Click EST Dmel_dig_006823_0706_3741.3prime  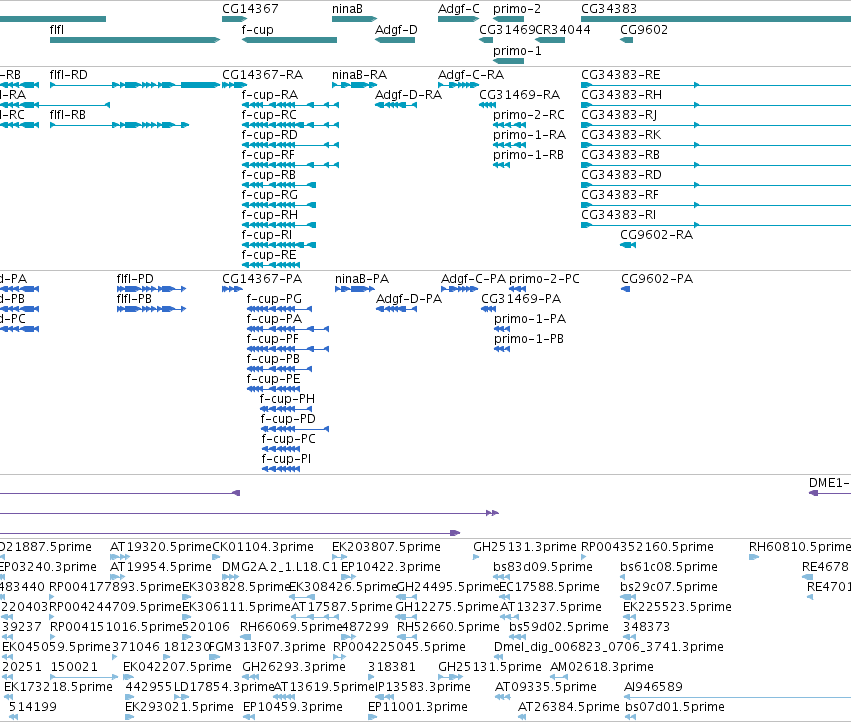608,647
